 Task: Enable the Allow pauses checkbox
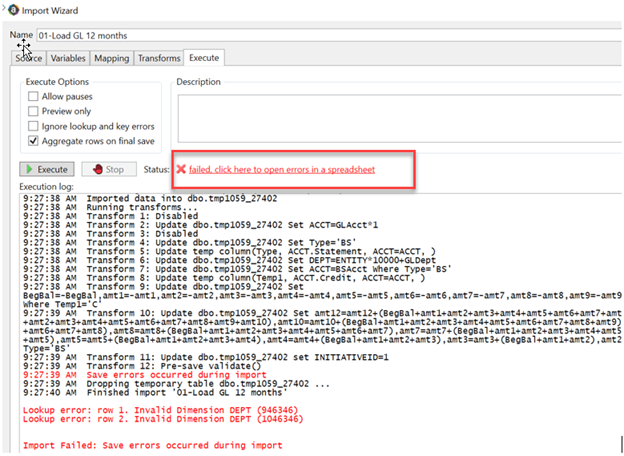click(34, 97)
